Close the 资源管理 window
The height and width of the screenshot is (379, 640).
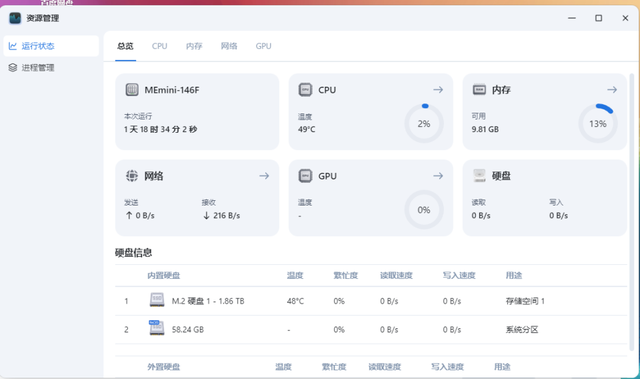(625, 18)
